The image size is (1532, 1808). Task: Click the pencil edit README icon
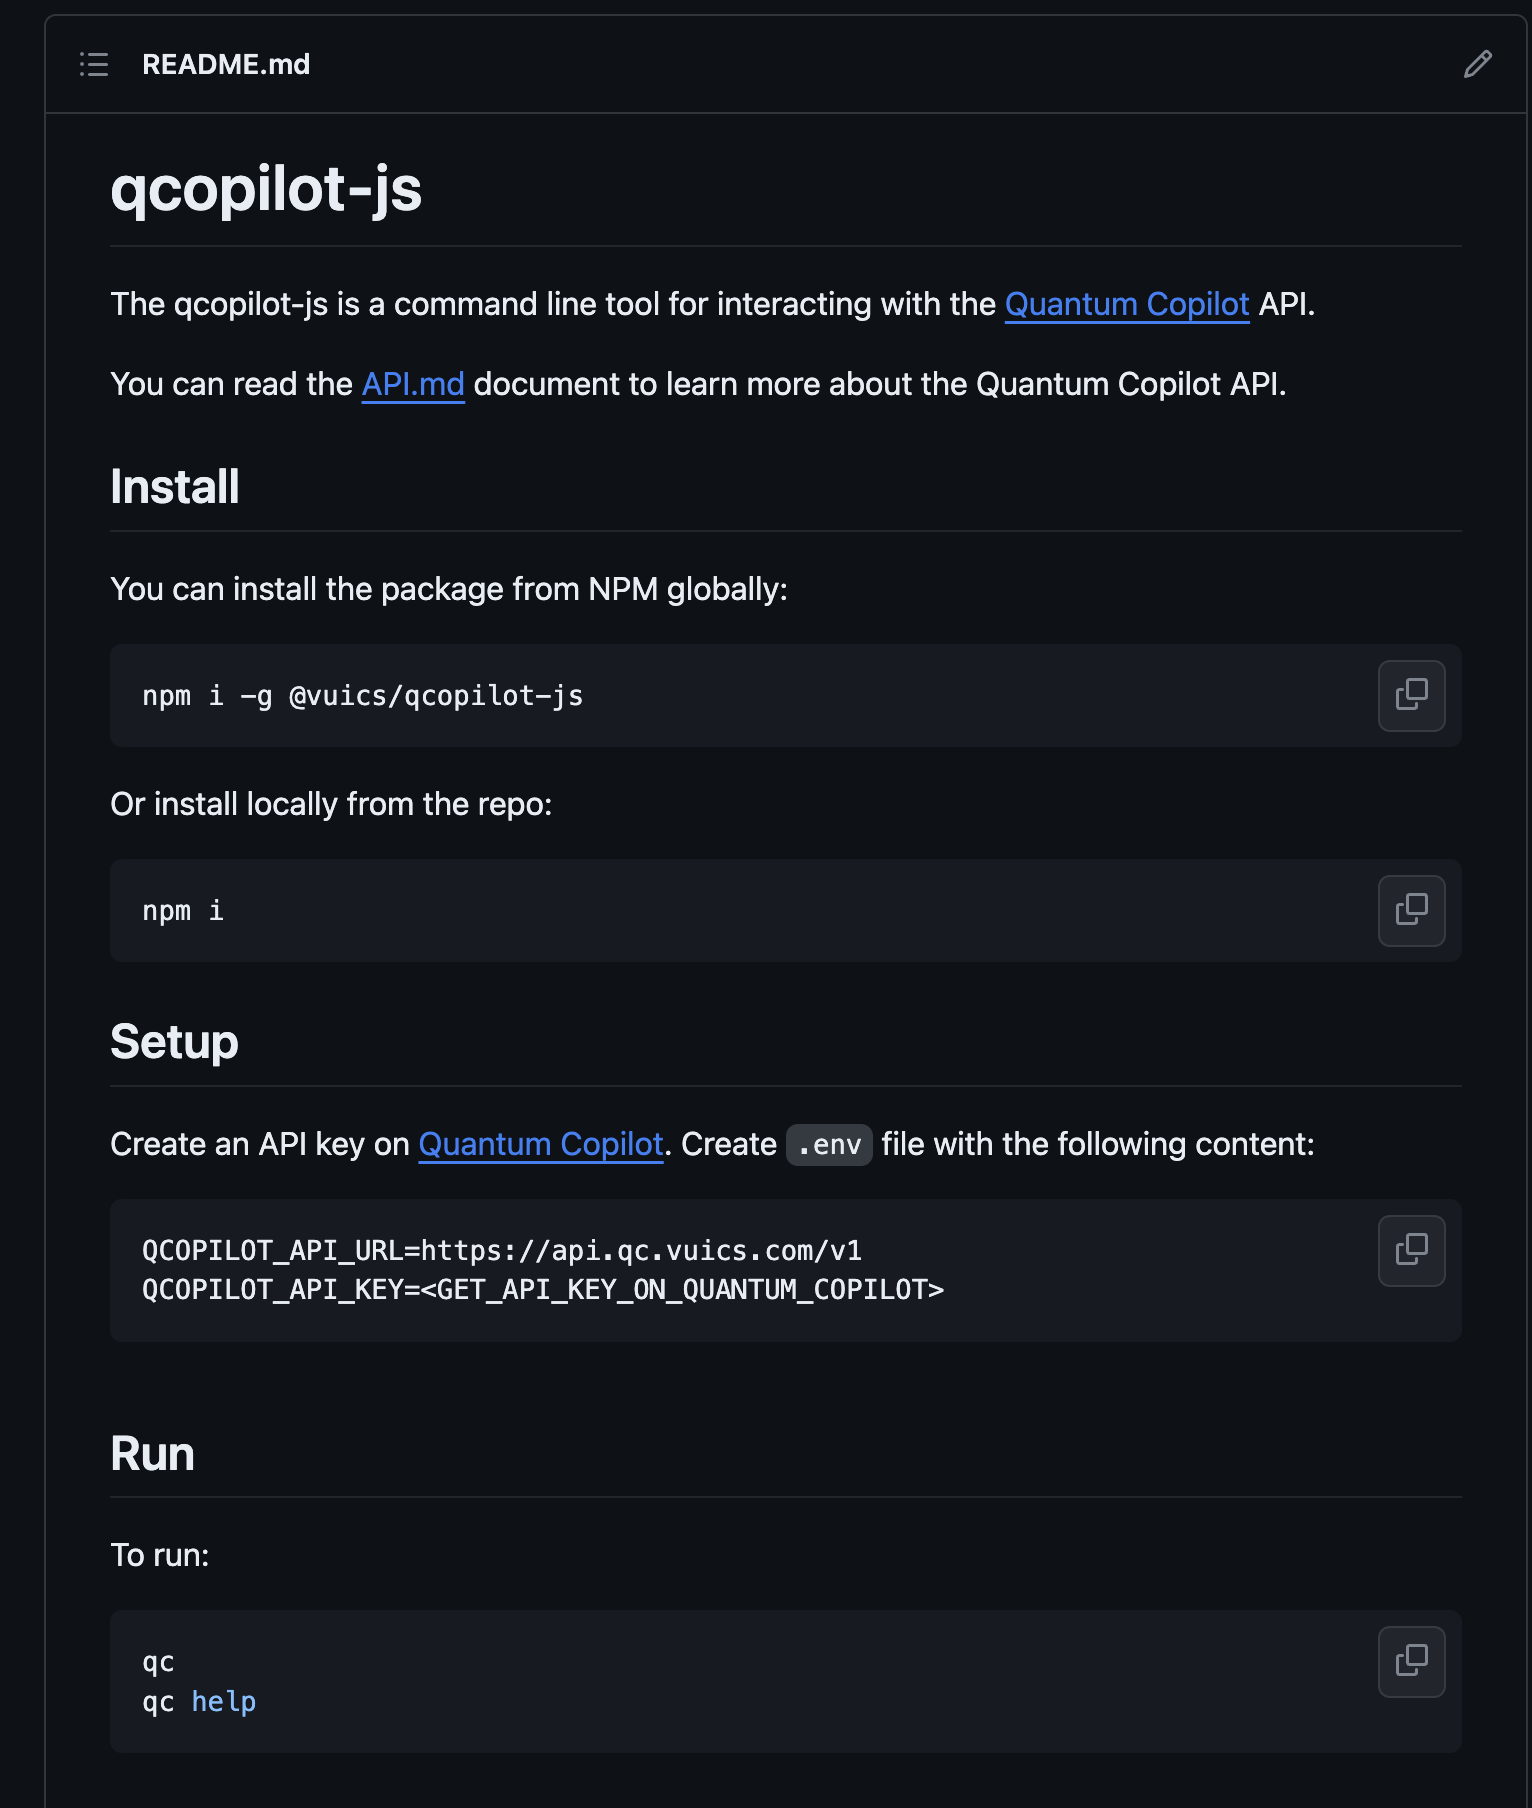point(1477,65)
